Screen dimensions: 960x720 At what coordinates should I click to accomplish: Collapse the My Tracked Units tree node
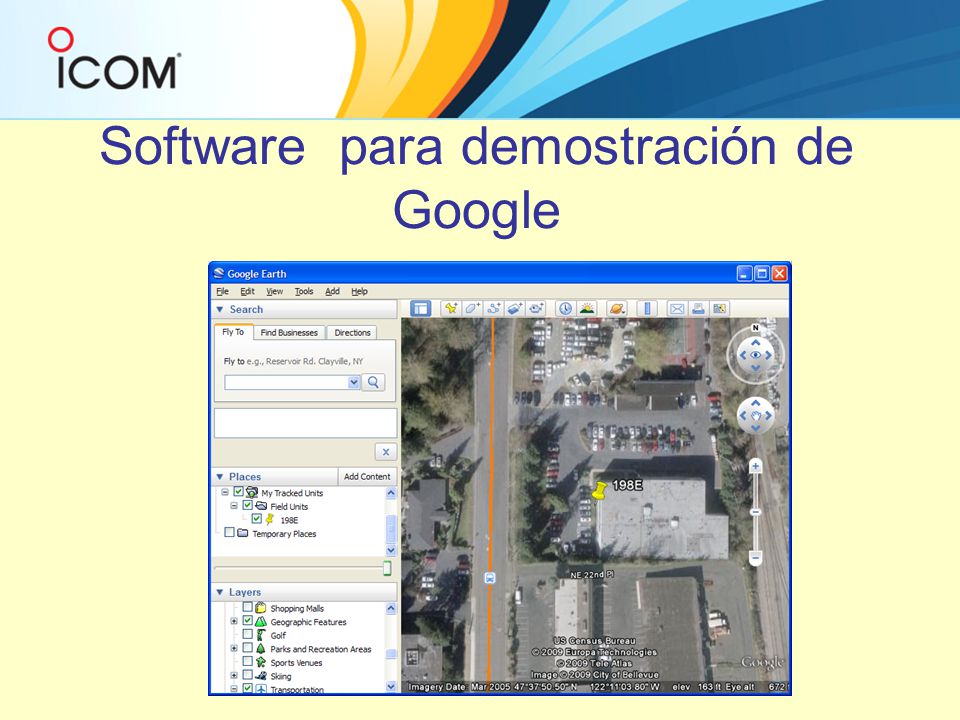pyautogui.click(x=225, y=492)
